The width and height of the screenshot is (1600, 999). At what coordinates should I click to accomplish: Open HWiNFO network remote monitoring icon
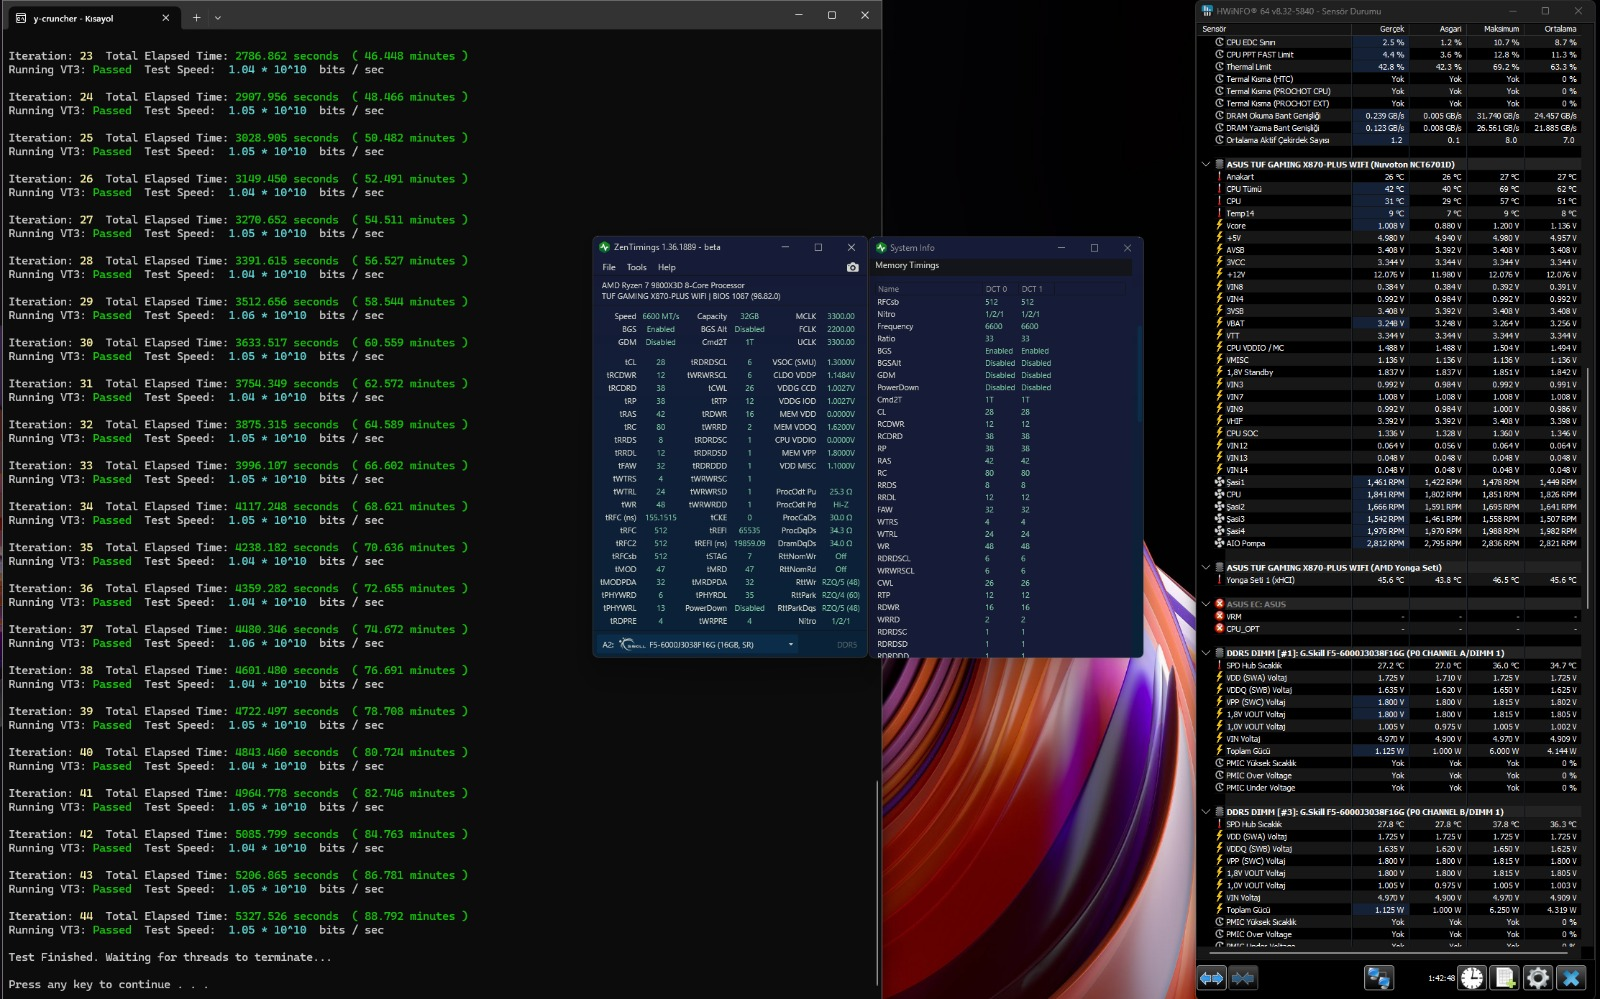1379,978
